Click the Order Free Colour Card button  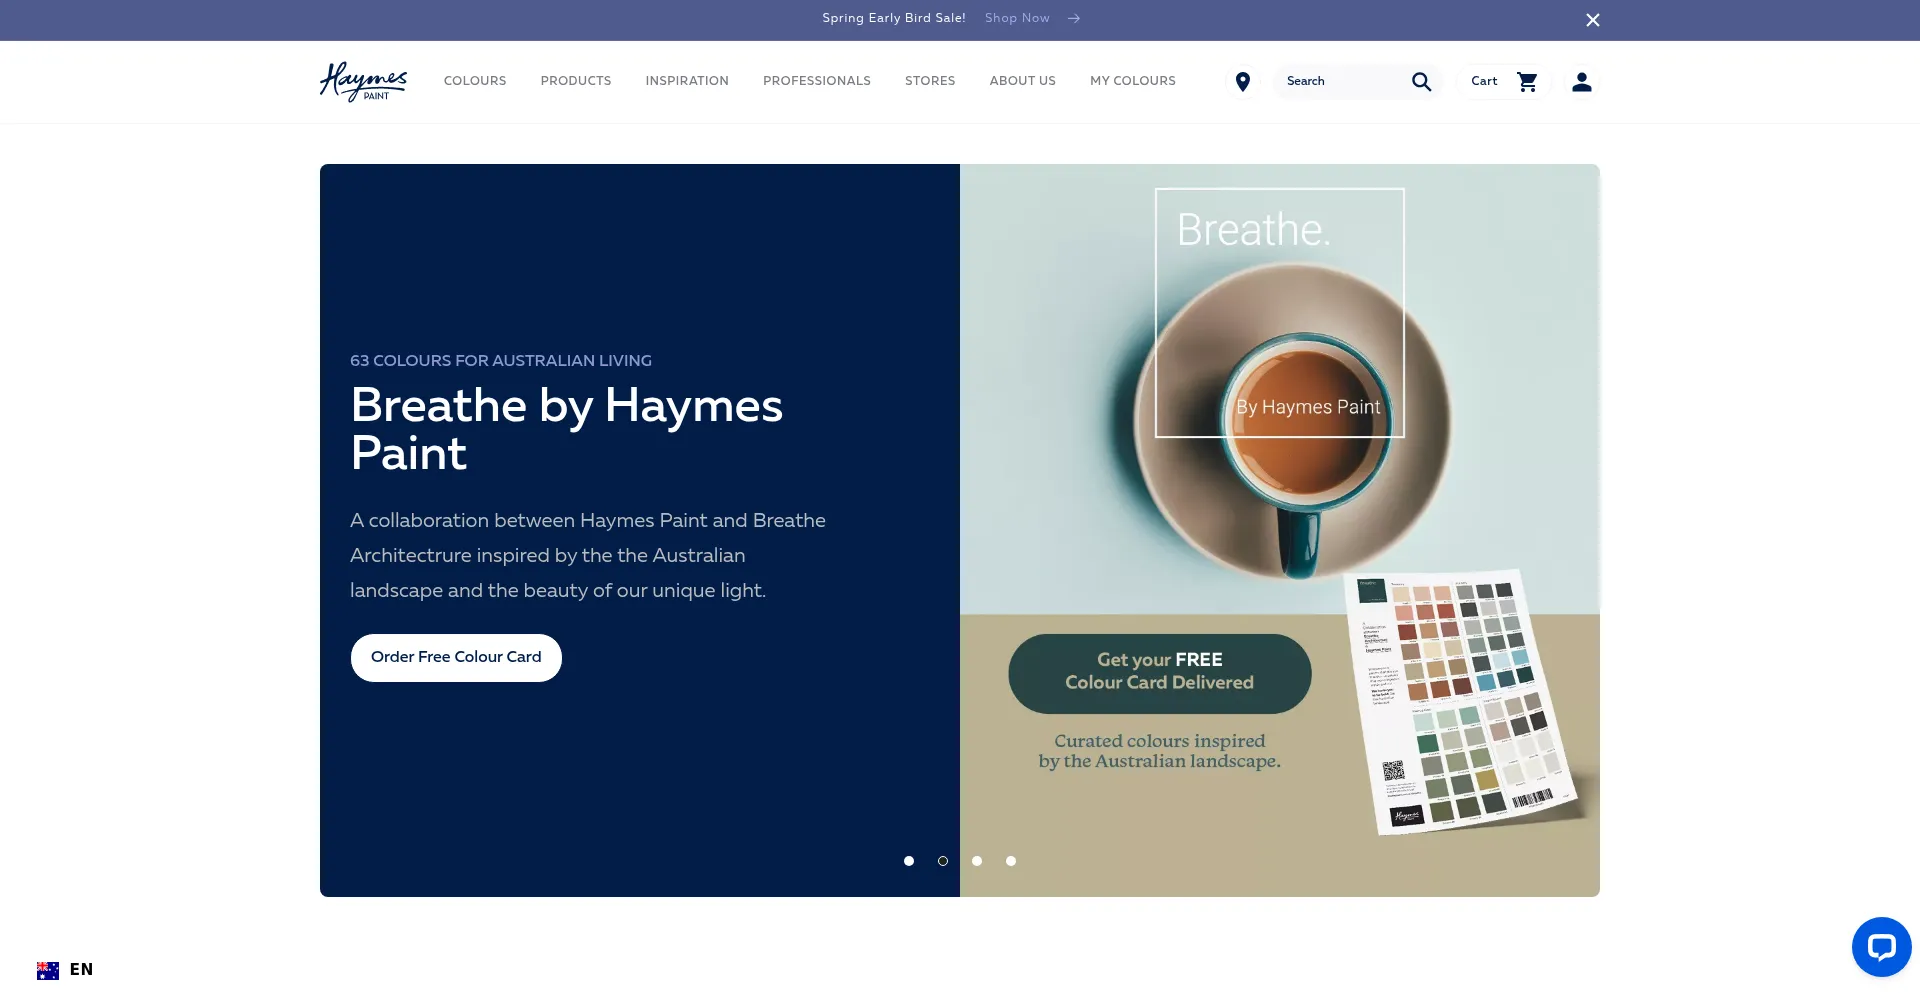456,658
